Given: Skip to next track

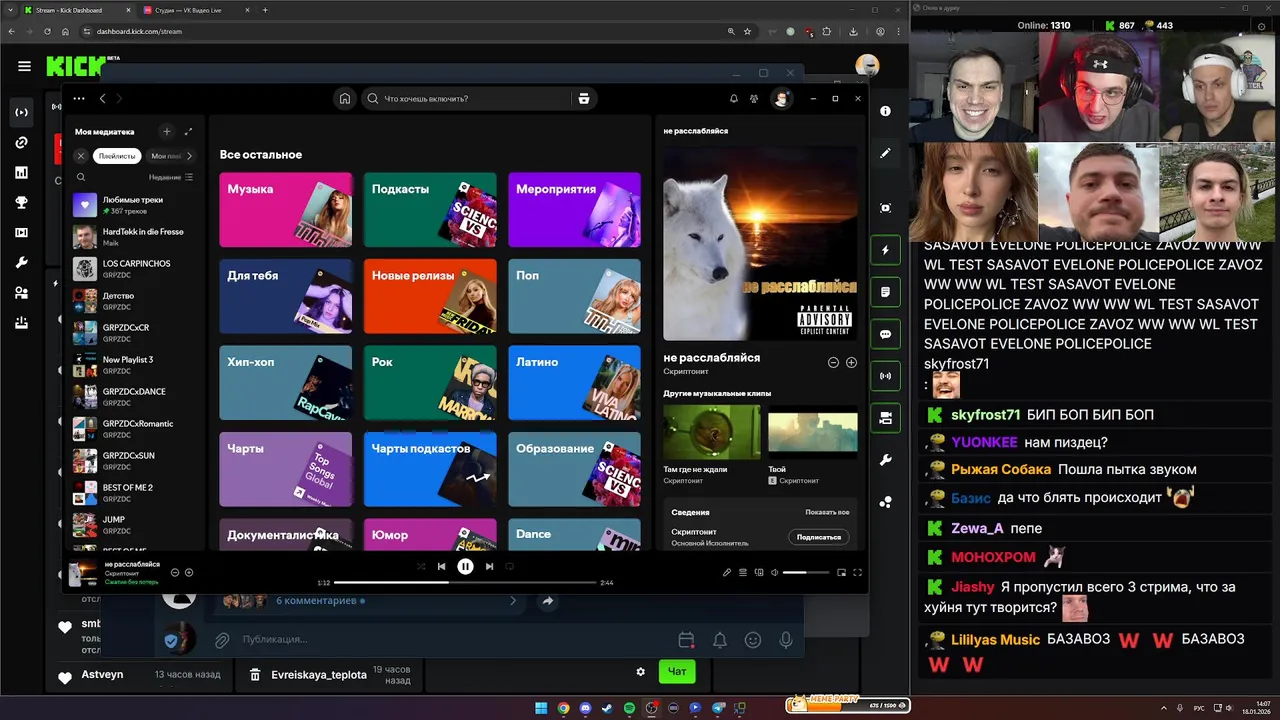Looking at the screenshot, I should (x=489, y=566).
